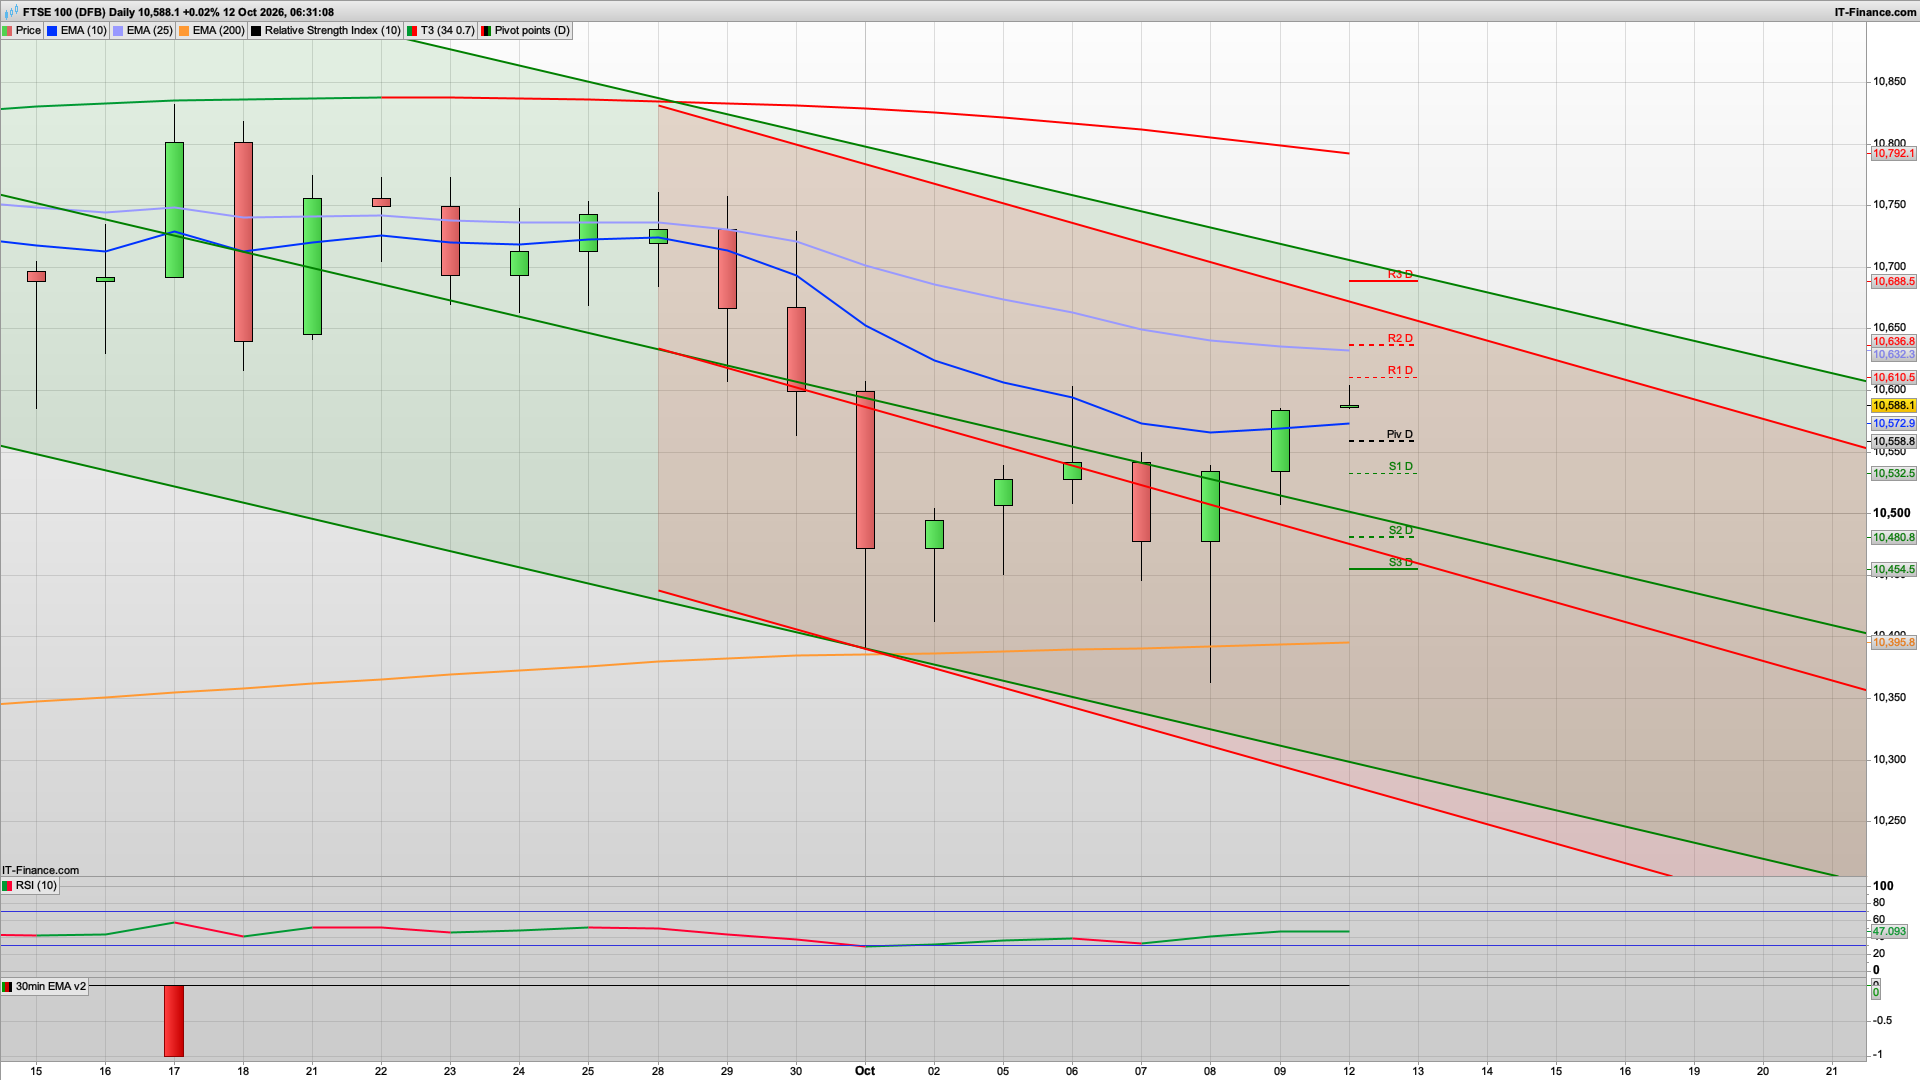The image size is (1920, 1080).
Task: Open the Price legend settings button
Action: (22, 30)
